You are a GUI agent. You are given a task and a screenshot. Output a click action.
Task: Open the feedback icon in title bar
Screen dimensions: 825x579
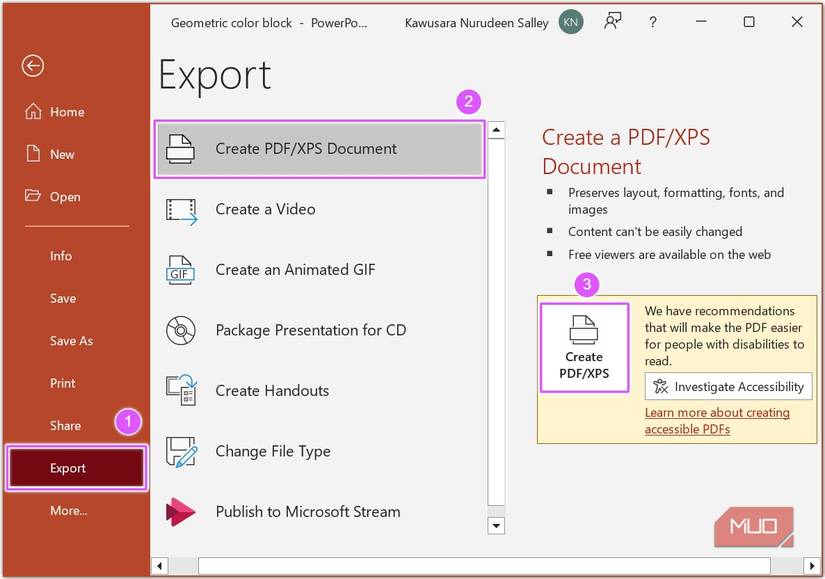(x=613, y=22)
